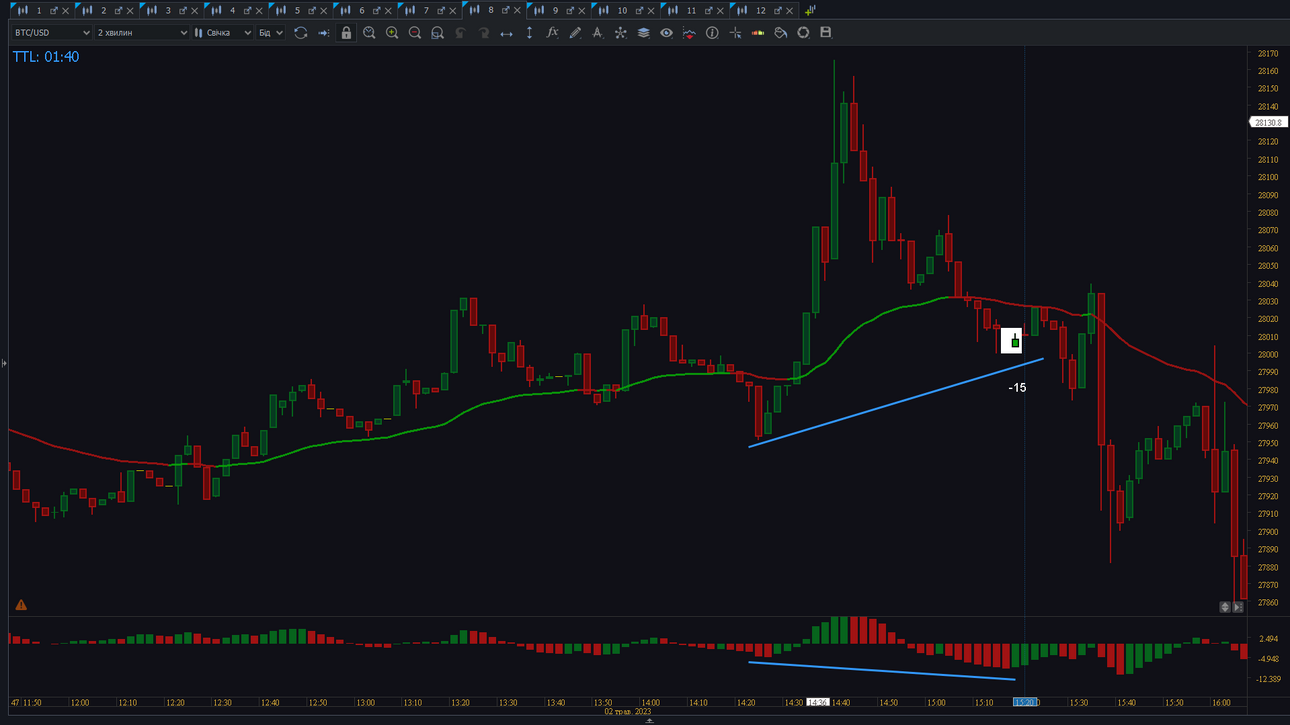This screenshot has height=725, width=1290.
Task: Click the paint bucket color icon
Action: (x=780, y=33)
